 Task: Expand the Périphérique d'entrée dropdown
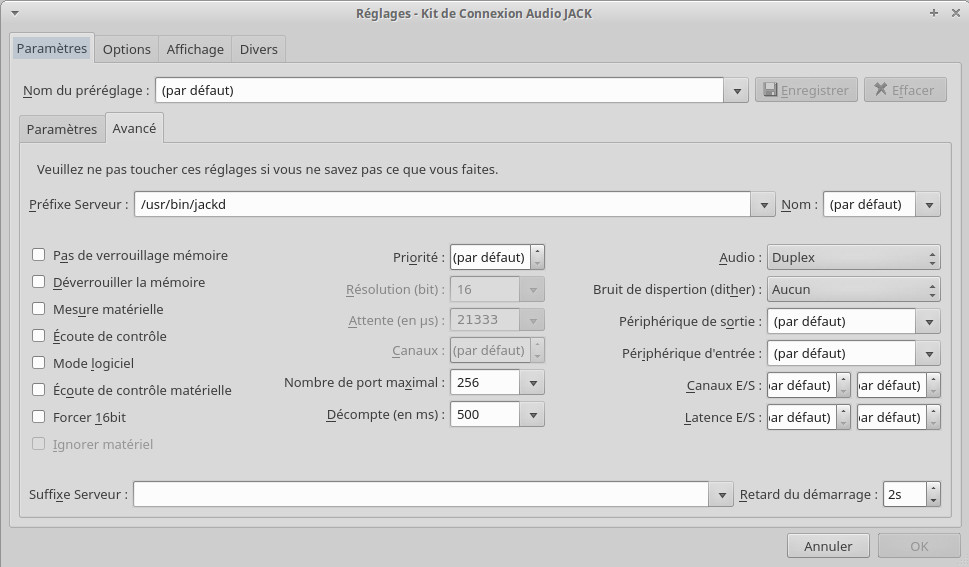pyautogui.click(x=929, y=354)
